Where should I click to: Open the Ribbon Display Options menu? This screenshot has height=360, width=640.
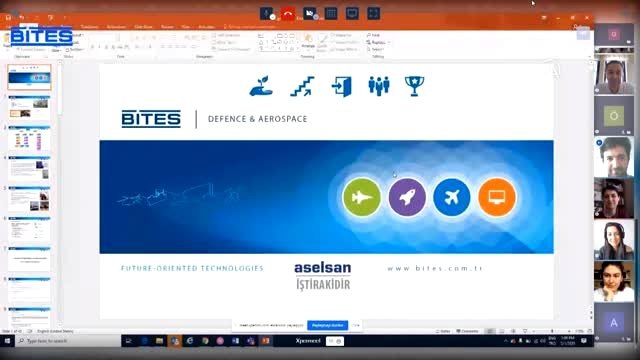click(544, 18)
